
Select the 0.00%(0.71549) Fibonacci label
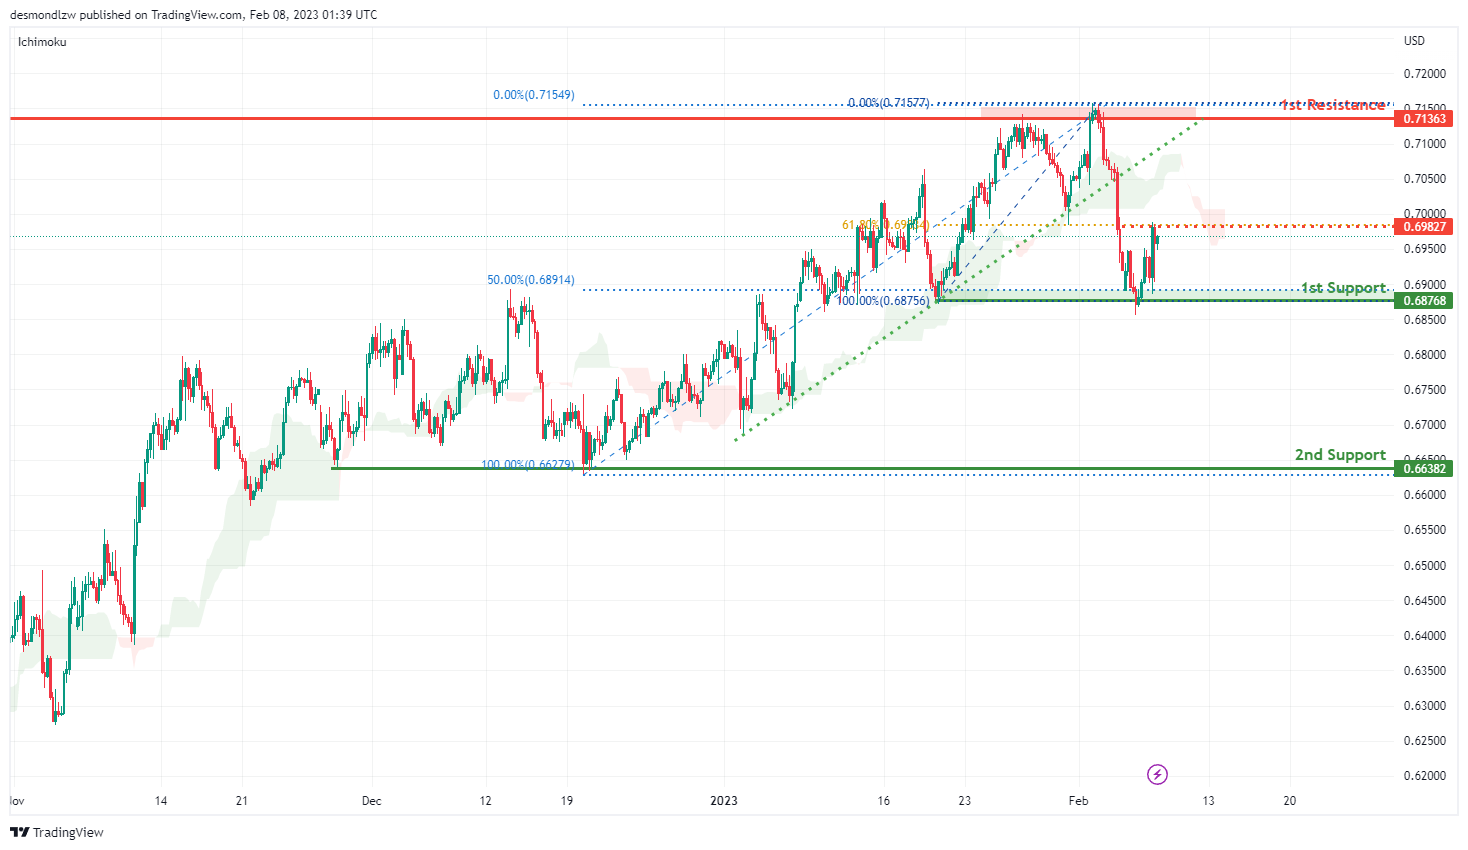pyautogui.click(x=533, y=95)
